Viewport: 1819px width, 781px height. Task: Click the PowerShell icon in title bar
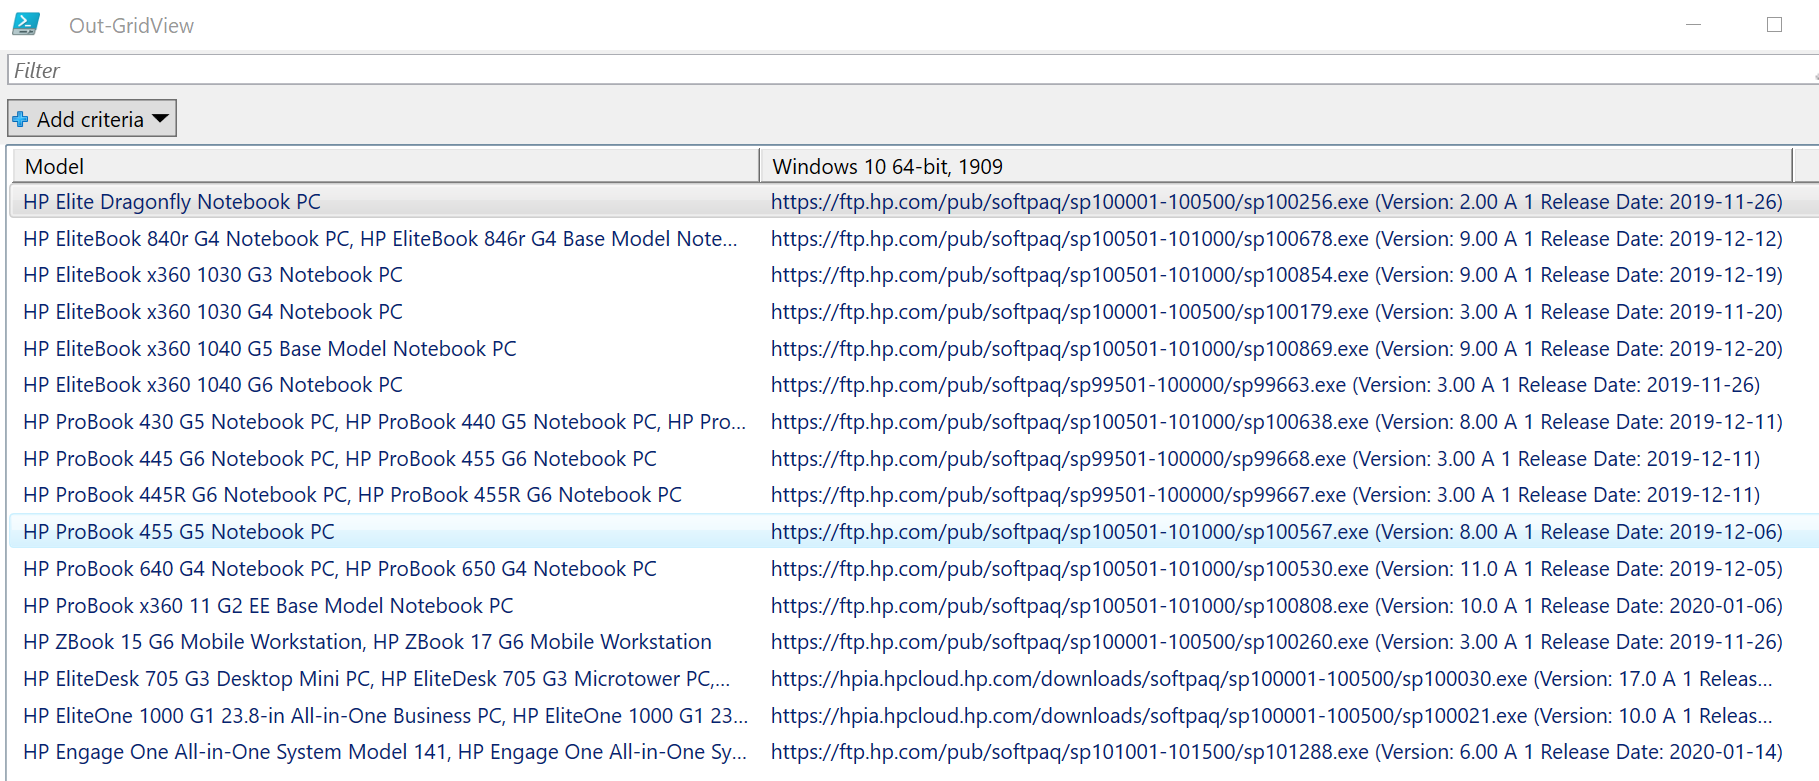click(26, 24)
